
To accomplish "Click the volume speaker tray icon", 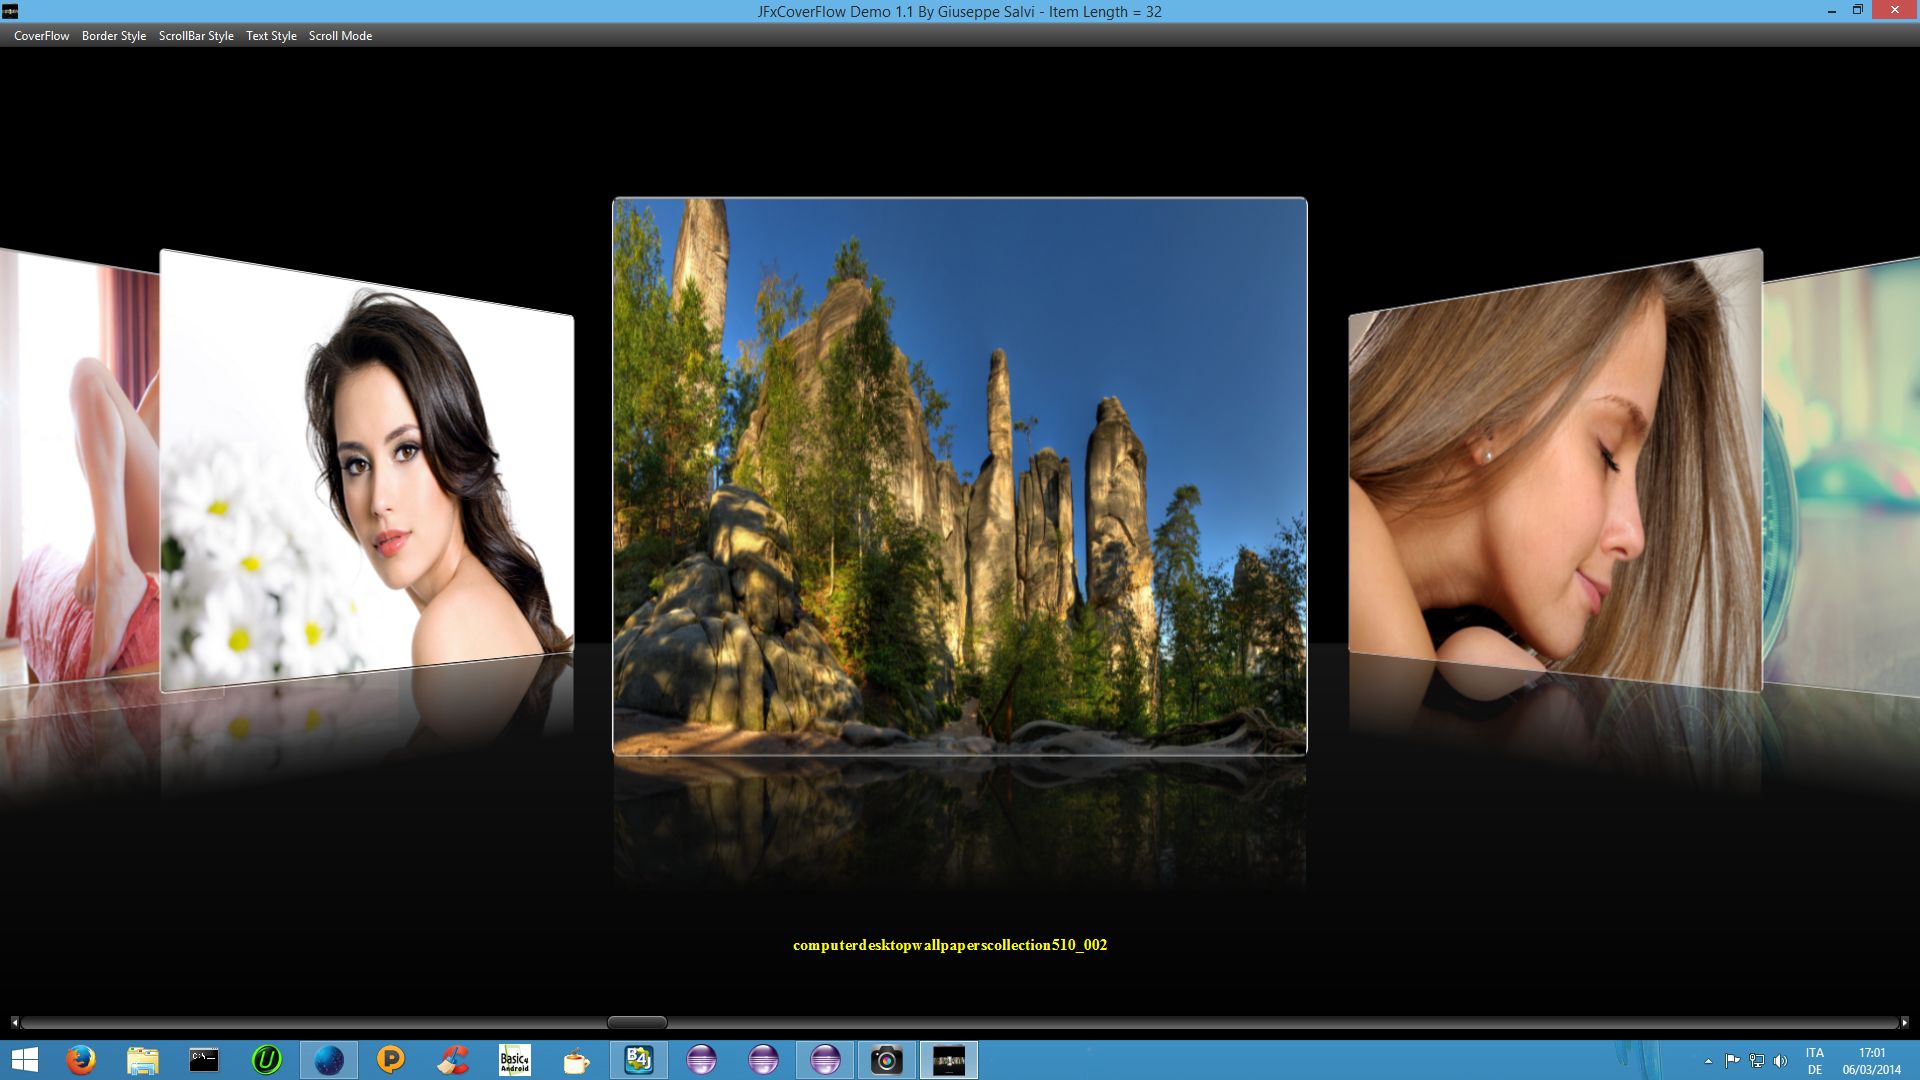I will point(1780,1061).
